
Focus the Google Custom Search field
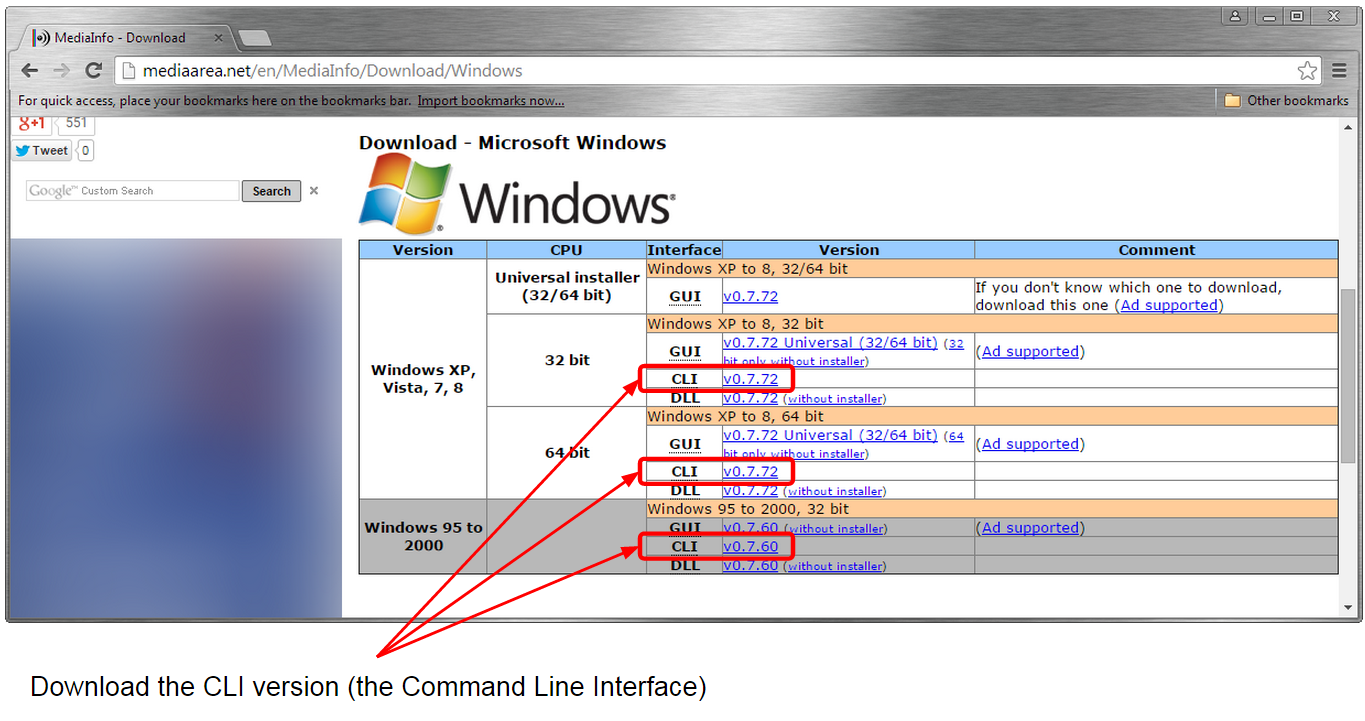coord(133,190)
